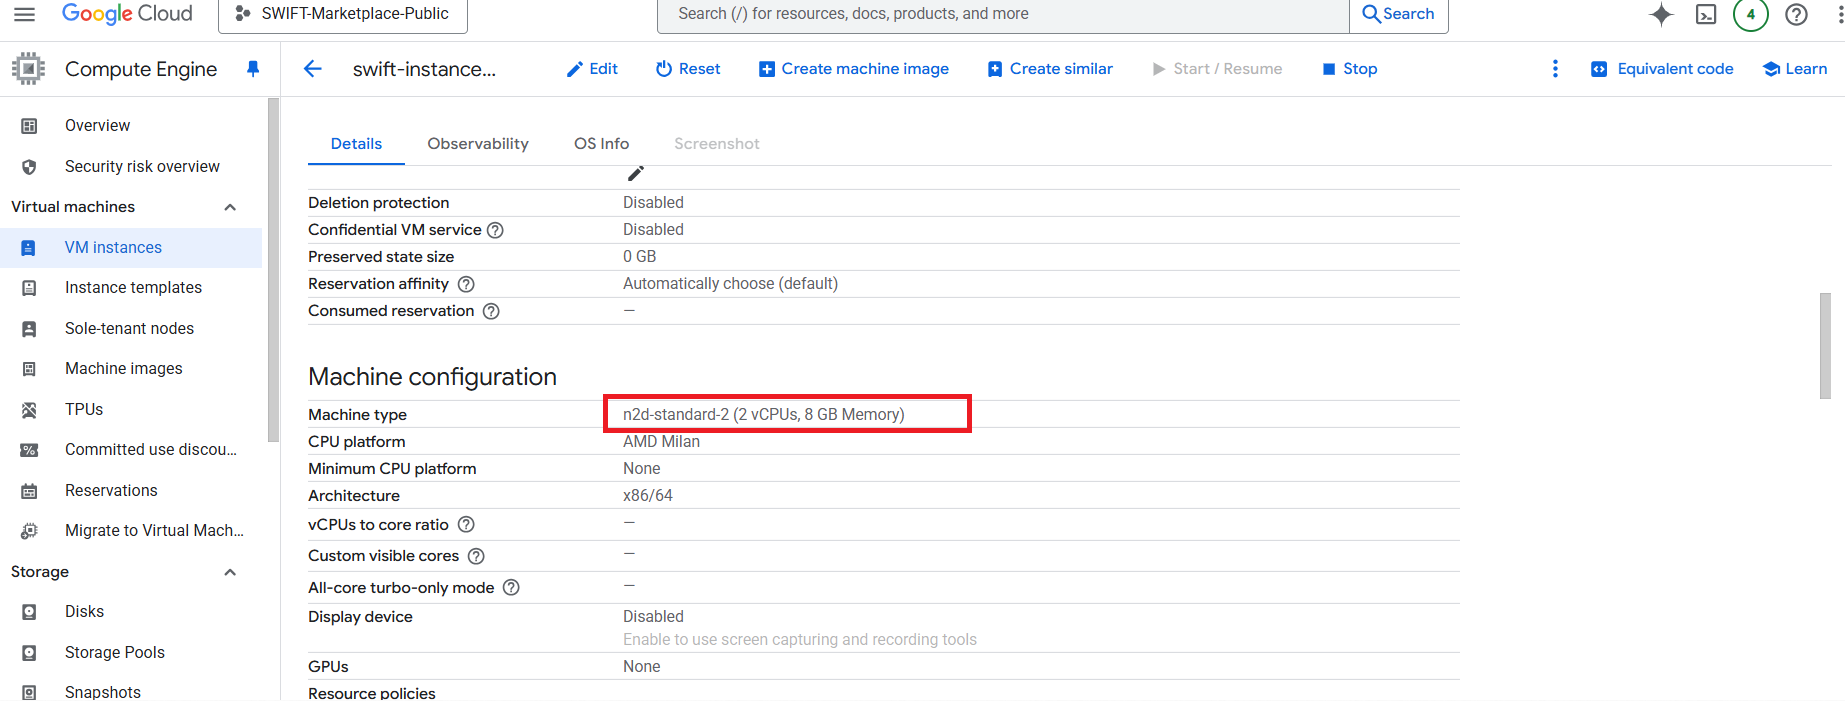This screenshot has width=1845, height=701.
Task: Click the Disks sidebar icon
Action: click(x=29, y=612)
